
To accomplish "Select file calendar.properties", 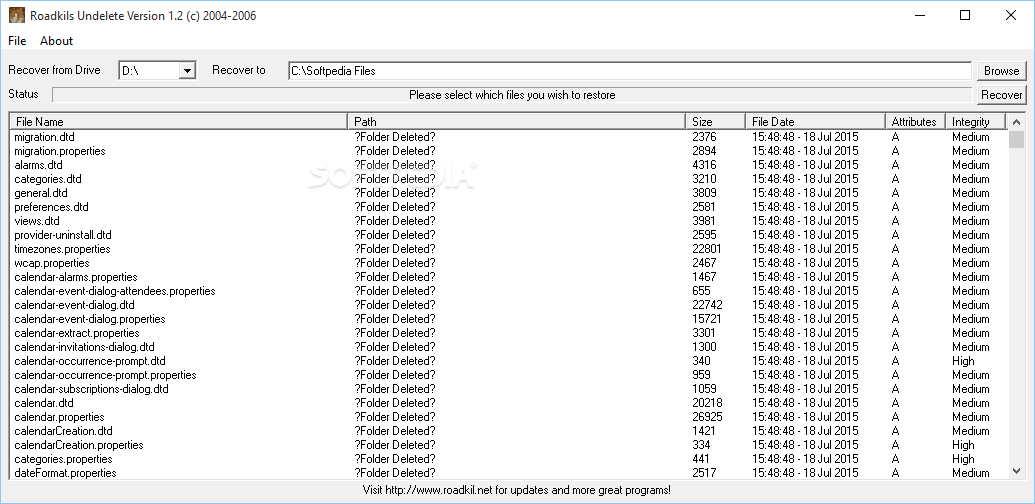I will tap(59, 417).
